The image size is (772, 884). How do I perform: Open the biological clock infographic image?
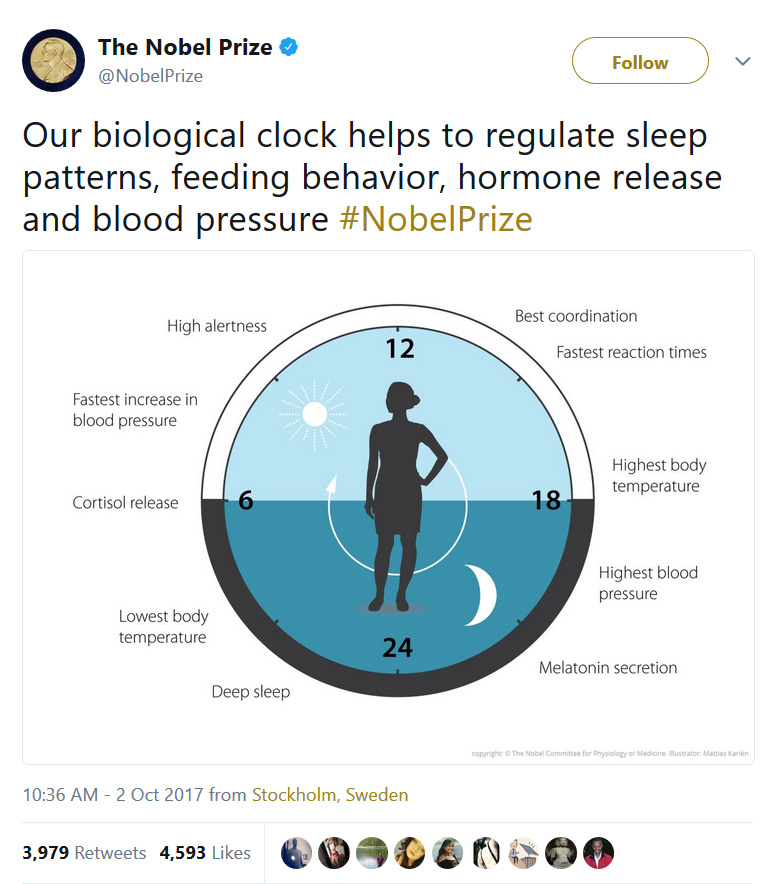pyautogui.click(x=388, y=507)
